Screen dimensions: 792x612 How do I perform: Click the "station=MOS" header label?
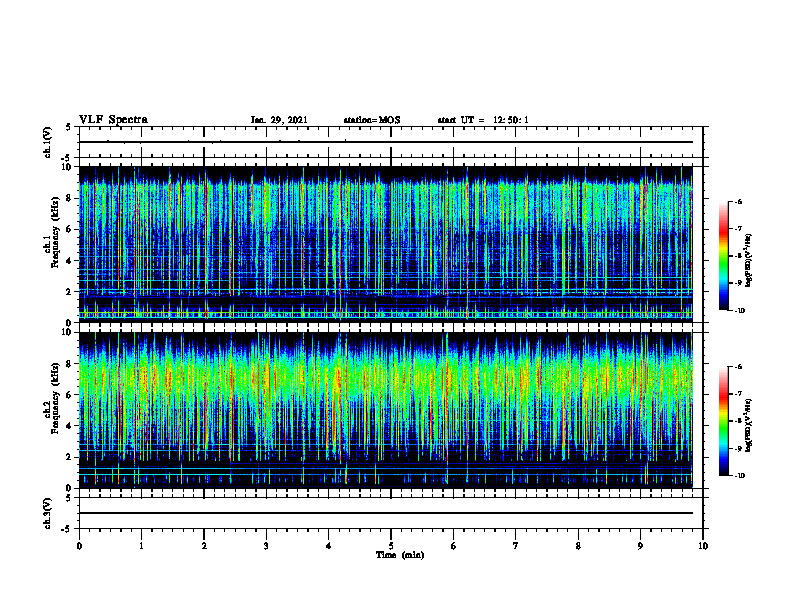coord(372,120)
